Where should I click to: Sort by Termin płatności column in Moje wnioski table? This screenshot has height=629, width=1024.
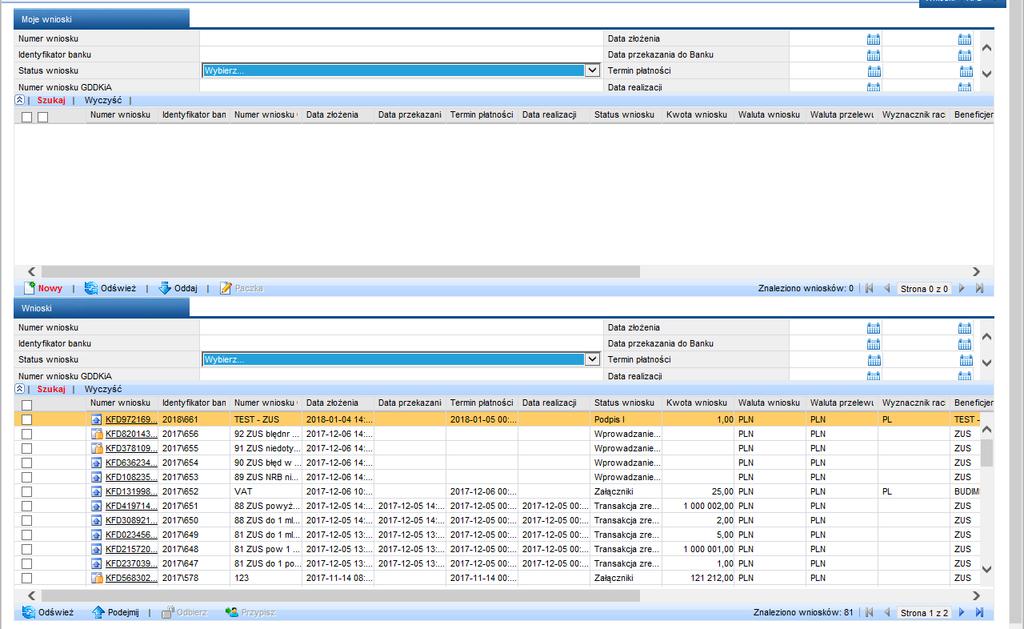(481, 114)
